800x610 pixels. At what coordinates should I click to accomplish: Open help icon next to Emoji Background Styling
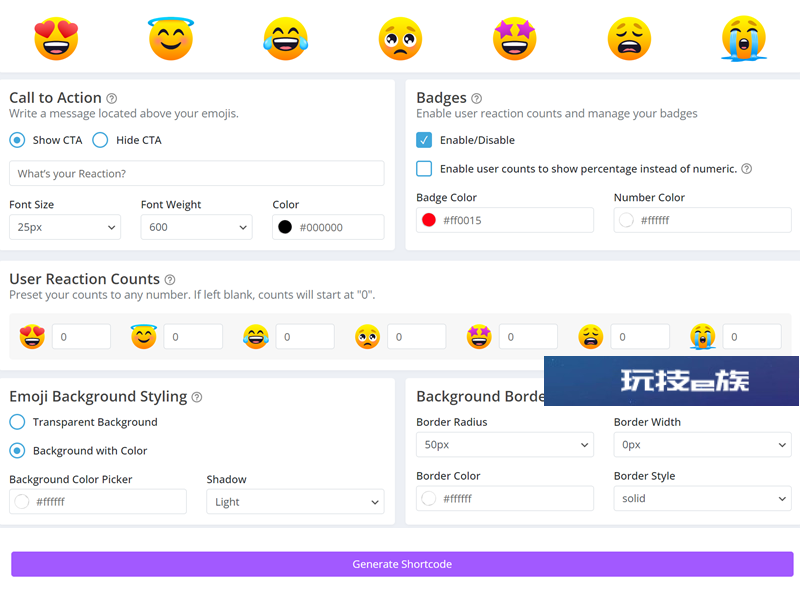click(197, 397)
